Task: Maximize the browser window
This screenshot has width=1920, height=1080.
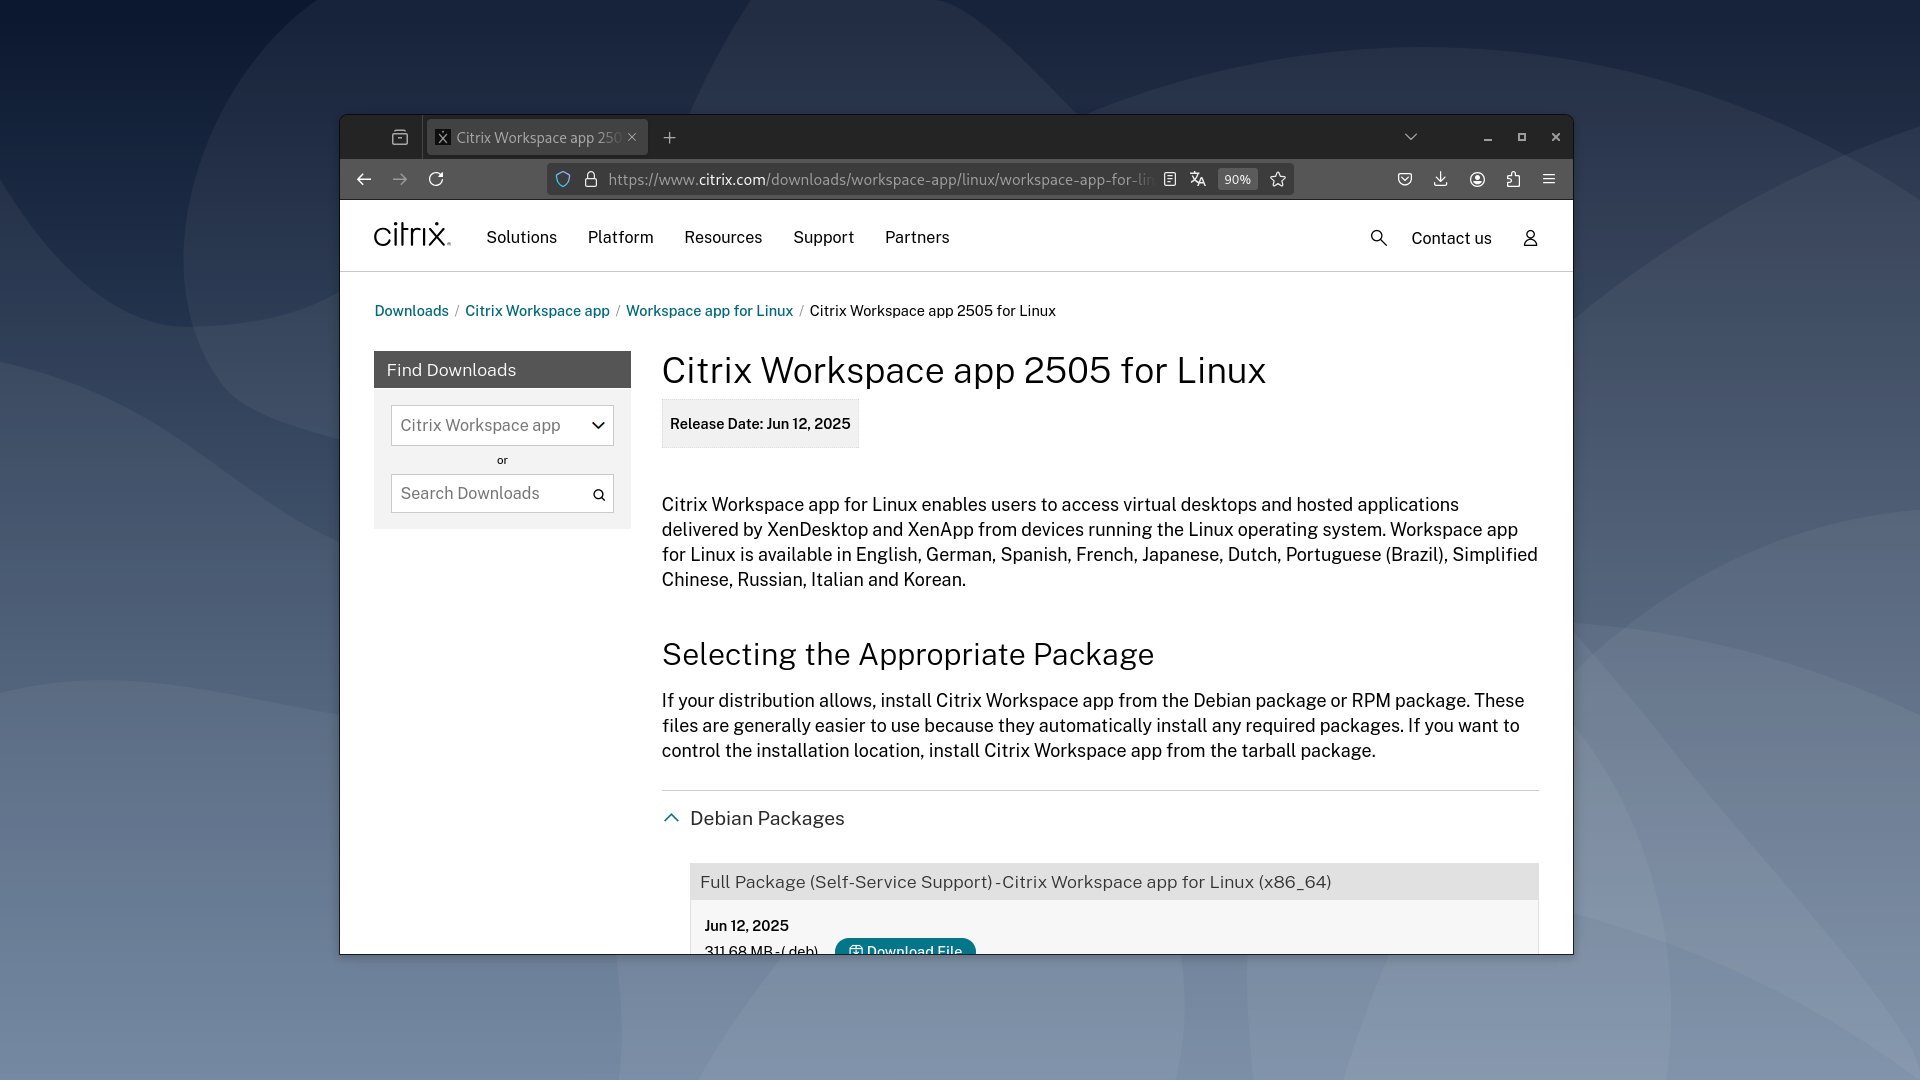Action: [1522, 137]
